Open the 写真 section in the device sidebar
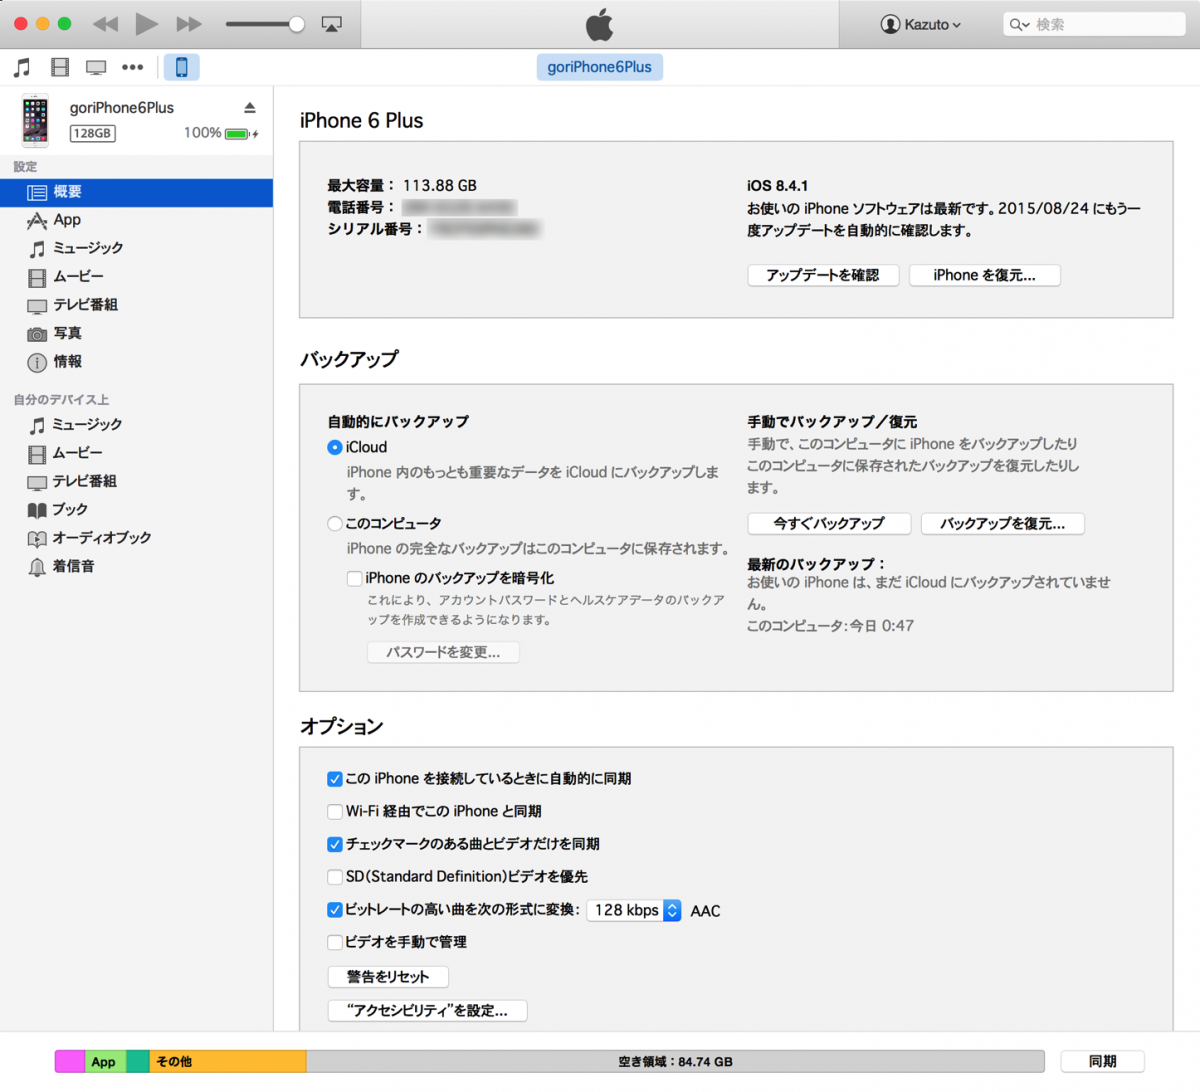1200x1092 pixels. pos(60,333)
